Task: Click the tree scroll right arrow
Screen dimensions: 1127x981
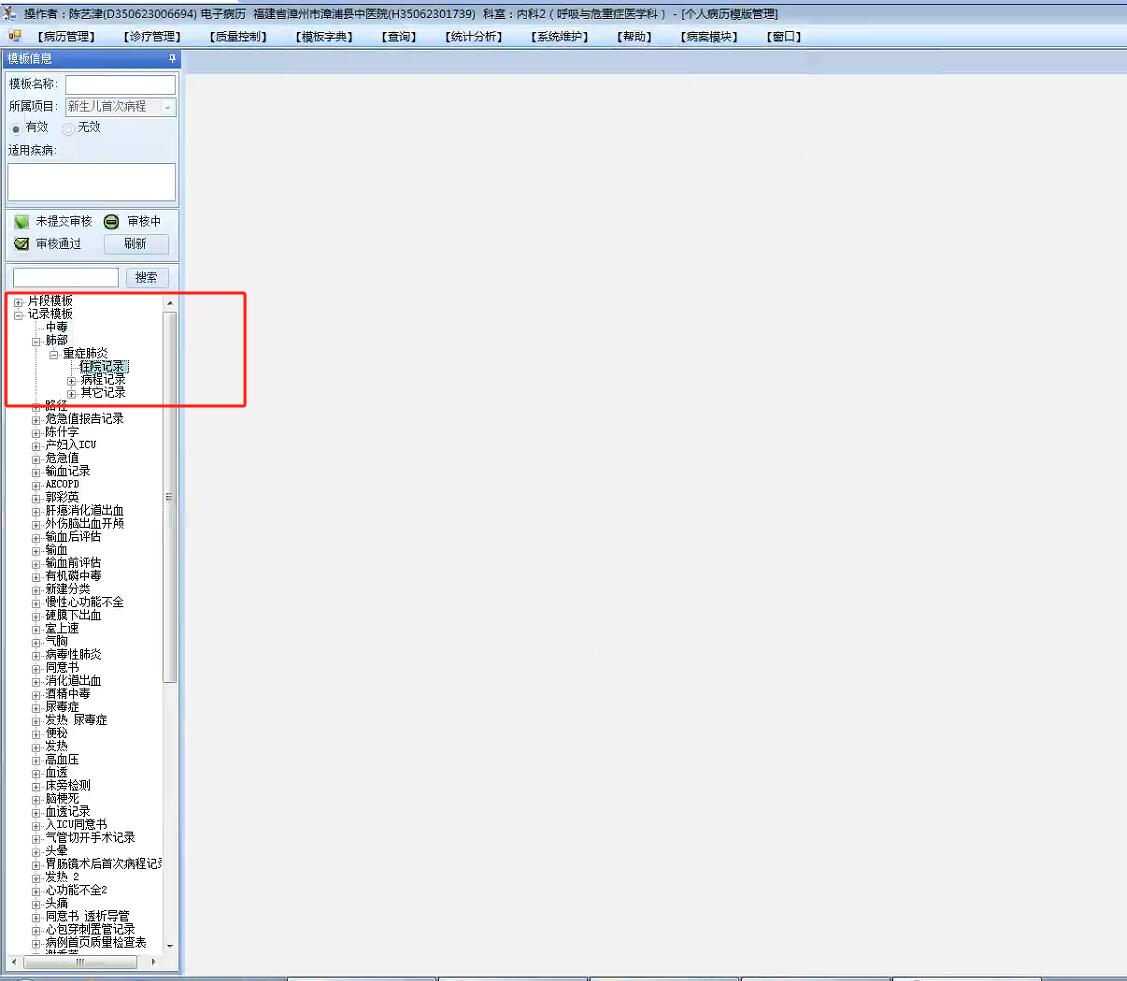Action: pos(153,962)
